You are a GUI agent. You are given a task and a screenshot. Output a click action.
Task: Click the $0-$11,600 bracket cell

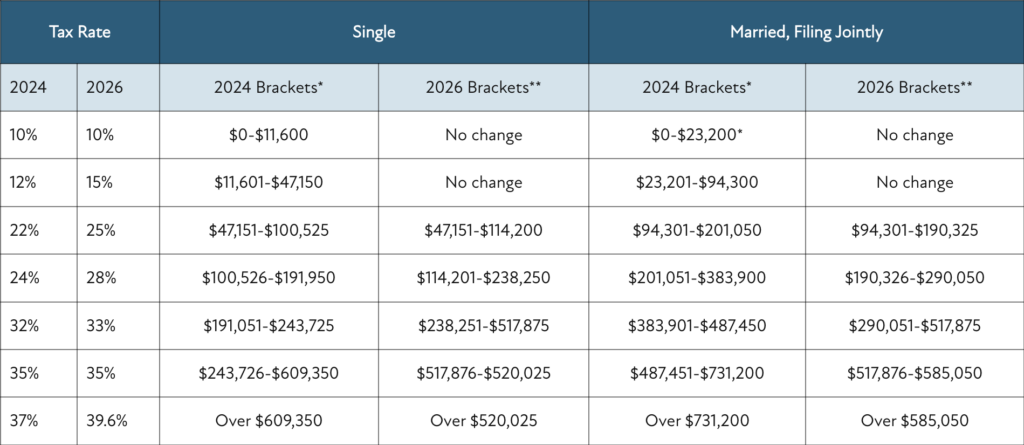pyautogui.click(x=269, y=135)
